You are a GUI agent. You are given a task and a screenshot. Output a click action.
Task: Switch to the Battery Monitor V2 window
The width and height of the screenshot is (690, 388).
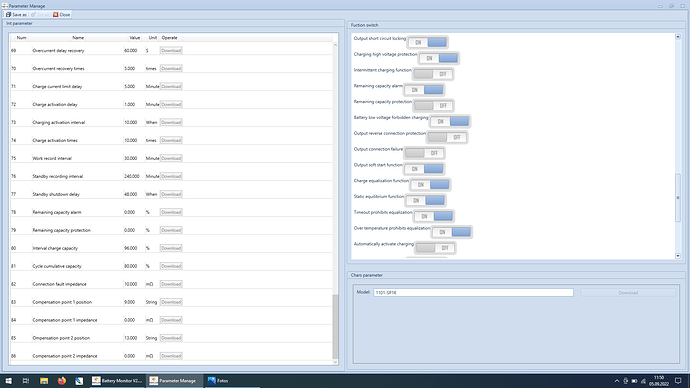[x=117, y=381]
